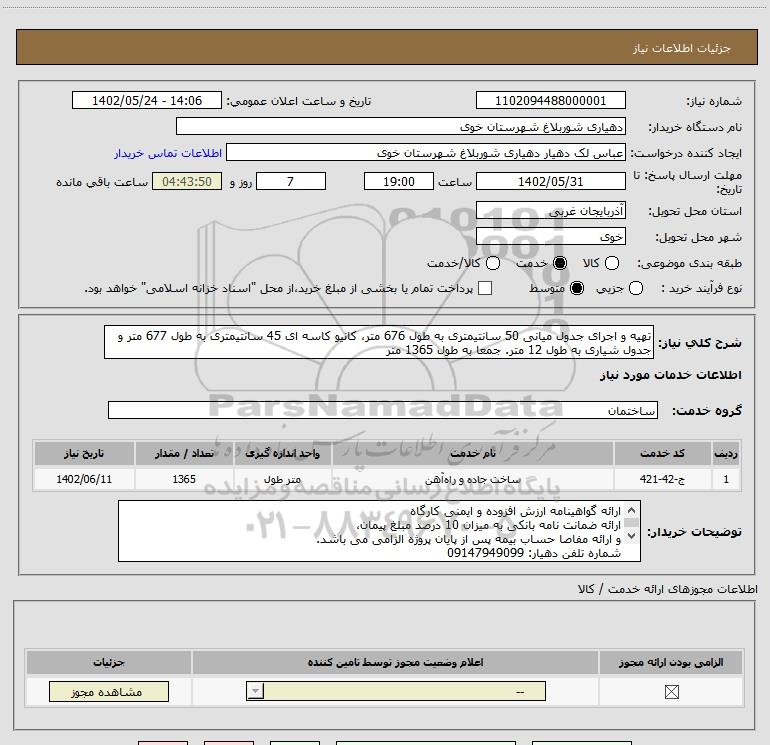Toggle the اسناد خزانه اسلامی payment checkbox
Screen dimensions: 770x745
click(485, 288)
